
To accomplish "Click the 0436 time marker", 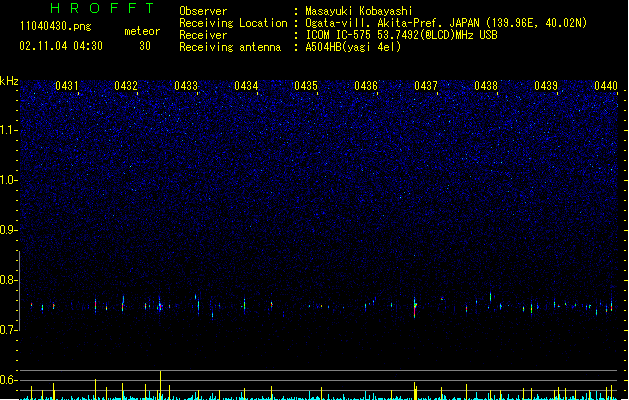I will pos(366,86).
